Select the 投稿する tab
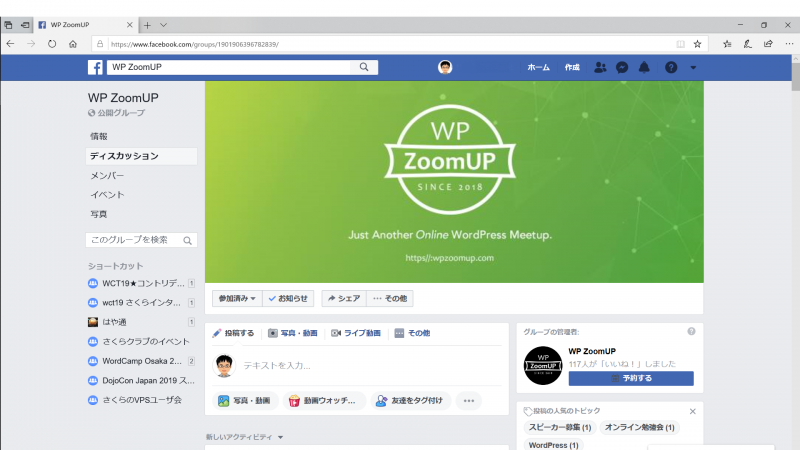 point(233,333)
